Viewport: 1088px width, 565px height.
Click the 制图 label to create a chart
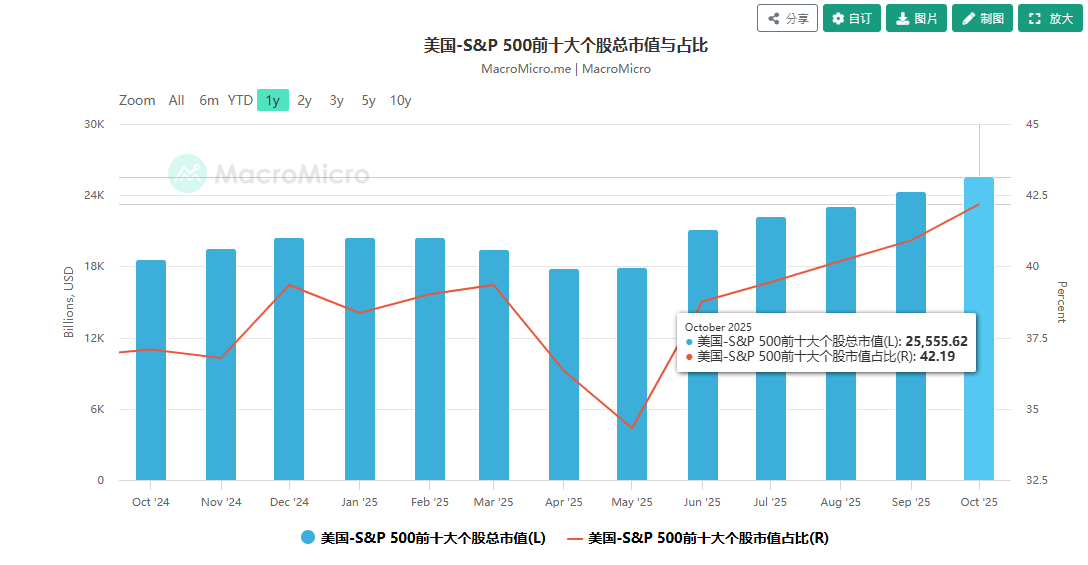[x=992, y=19]
